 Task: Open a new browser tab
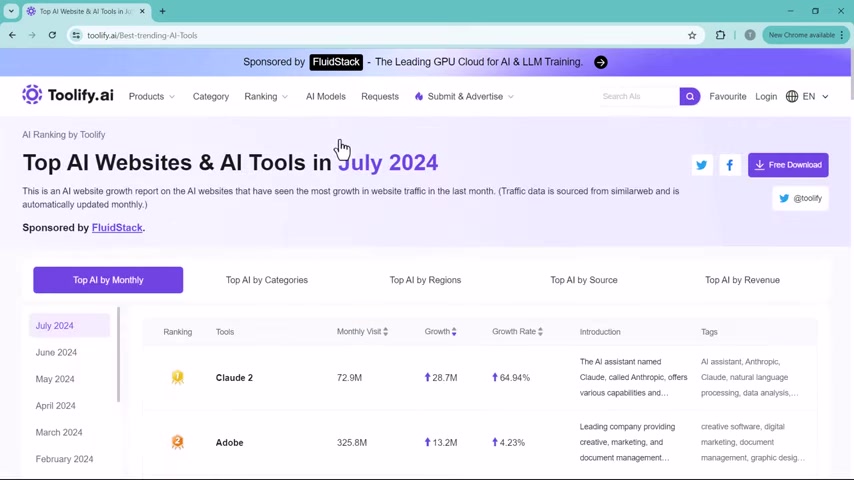tap(162, 11)
